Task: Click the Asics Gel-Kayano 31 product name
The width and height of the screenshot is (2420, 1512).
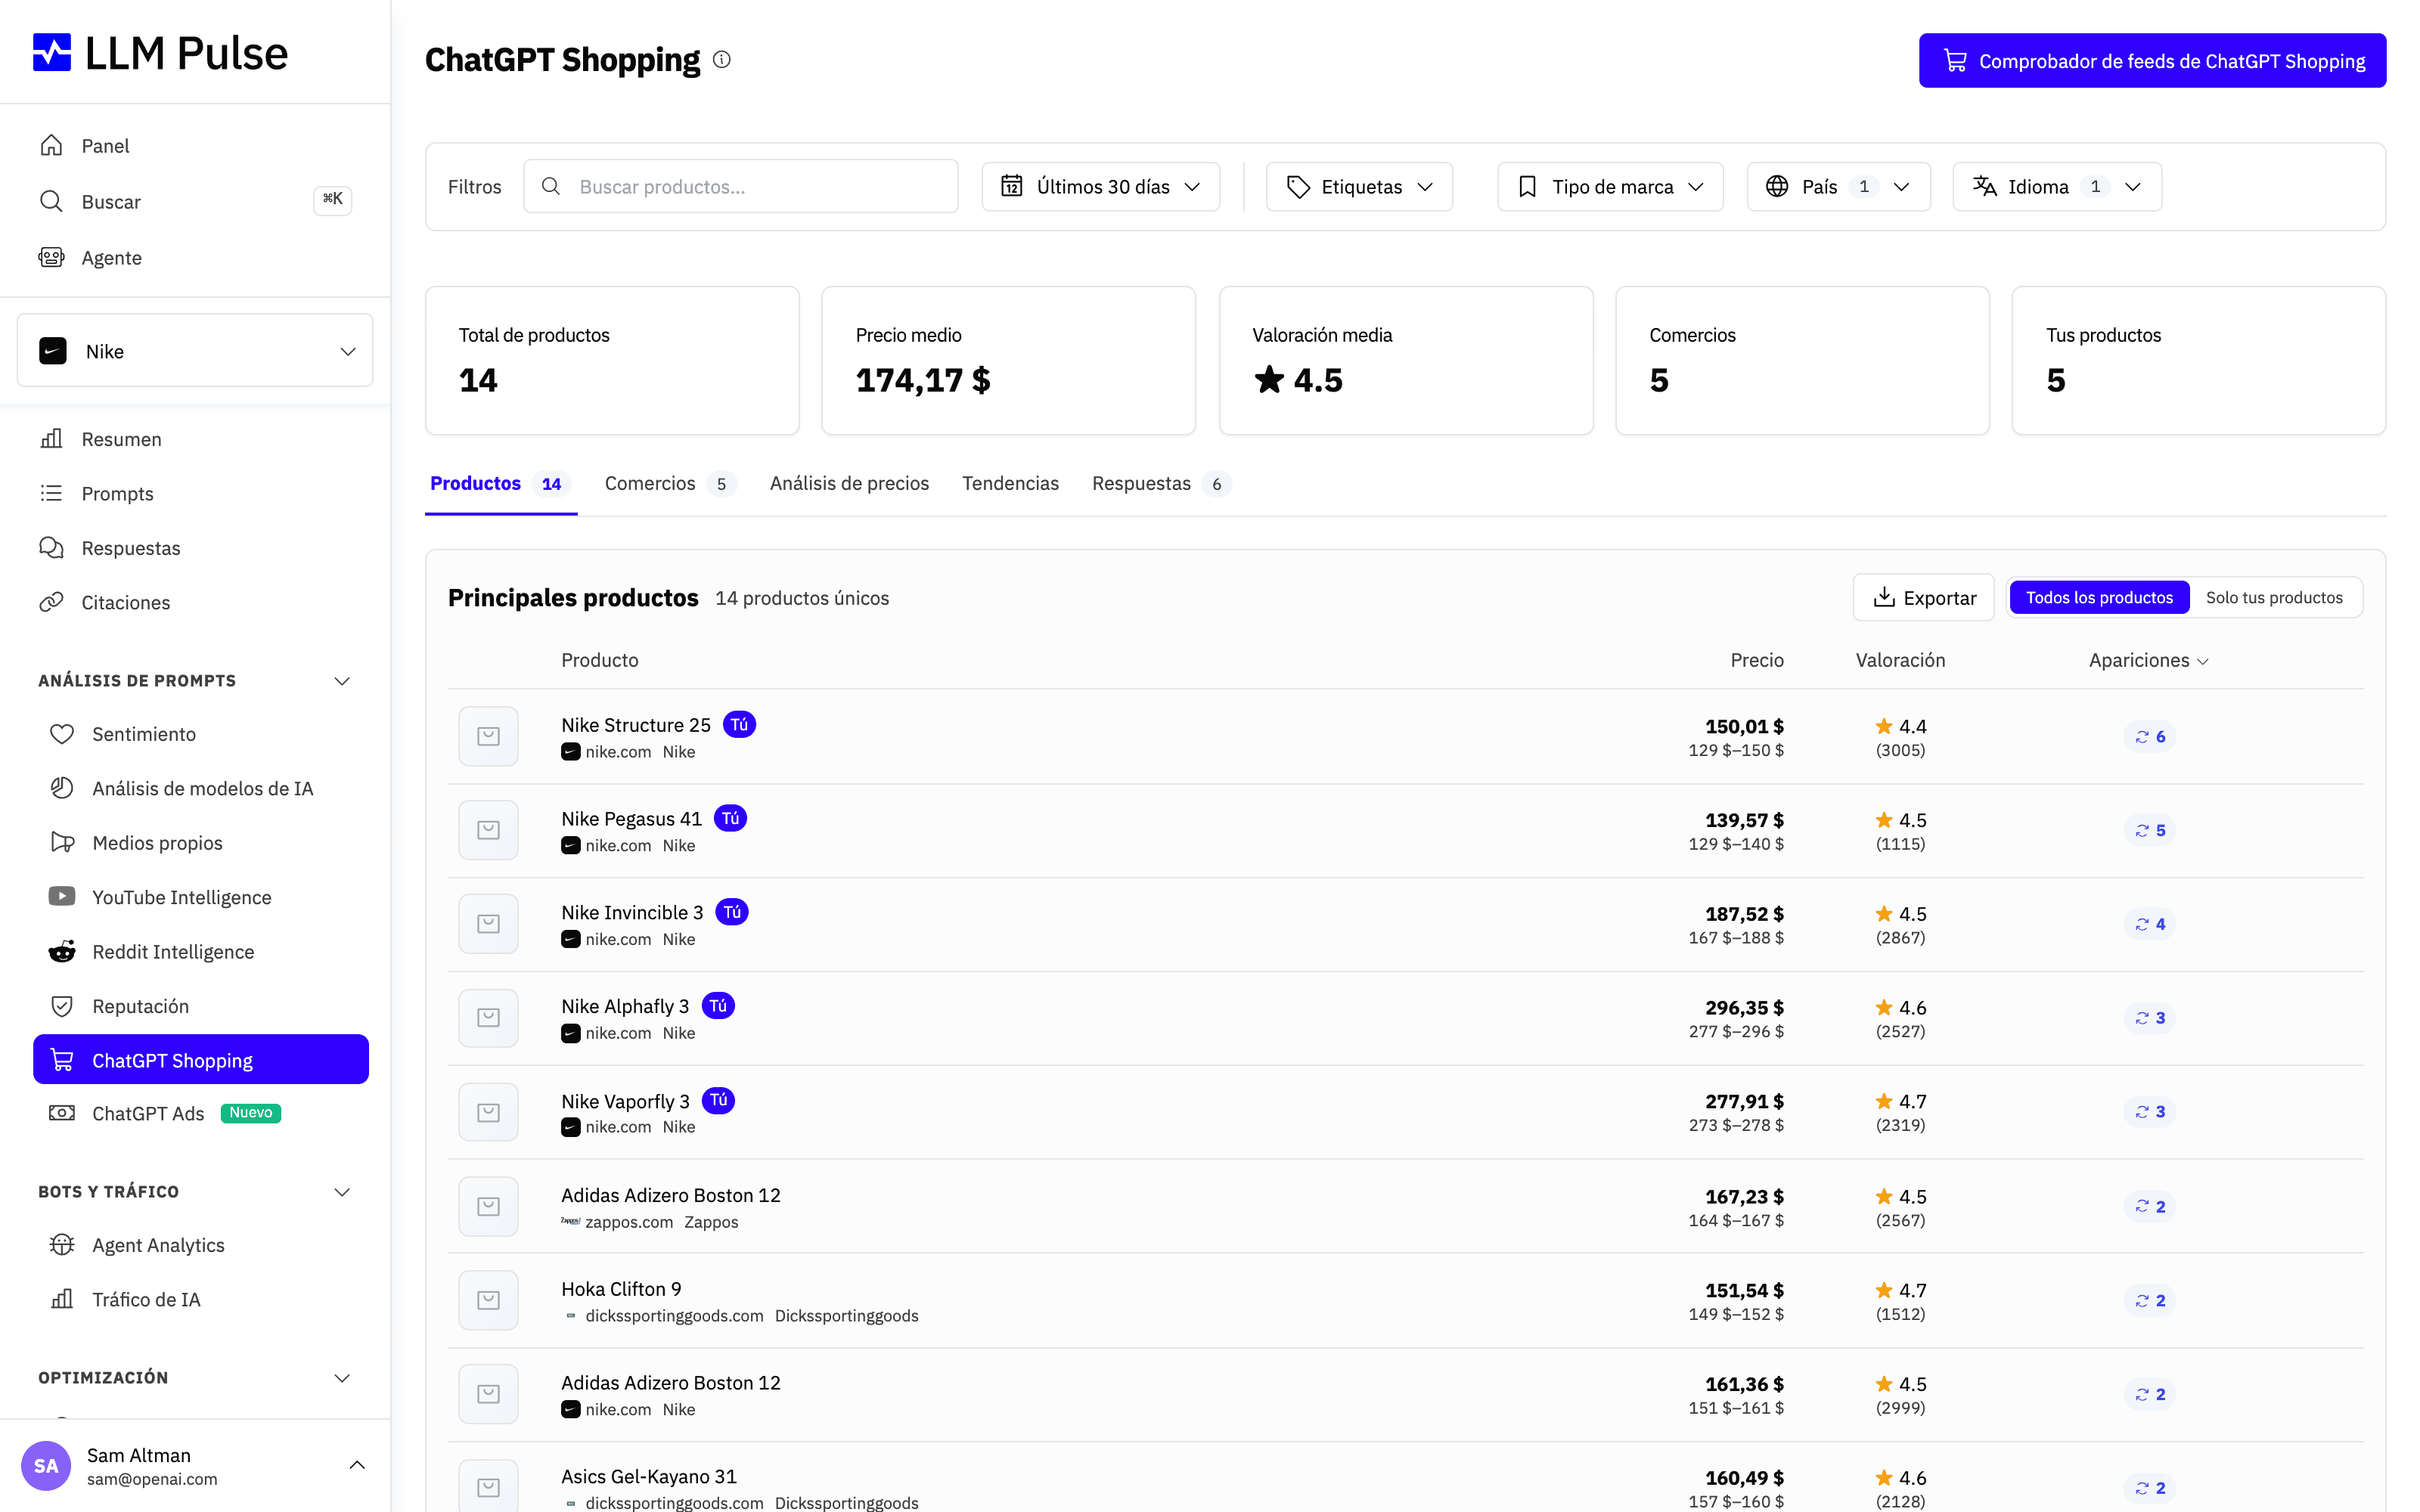Action: 649,1476
